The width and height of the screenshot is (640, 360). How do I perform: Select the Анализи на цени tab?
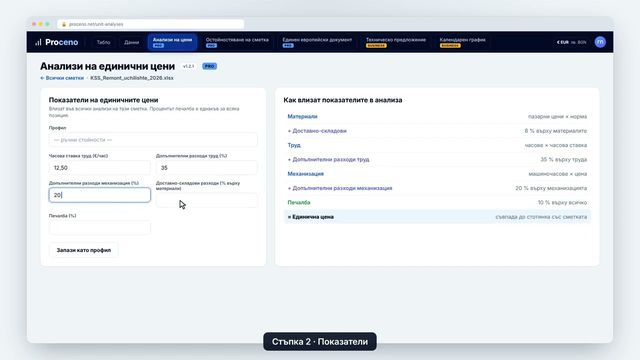pos(172,42)
